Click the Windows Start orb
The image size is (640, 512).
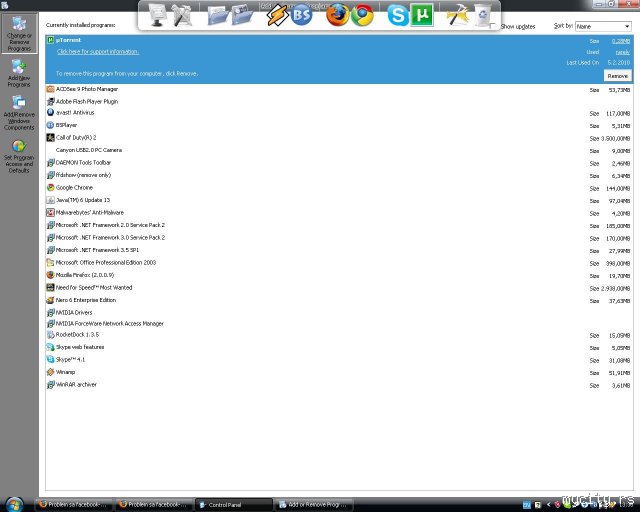pyautogui.click(x=14, y=505)
